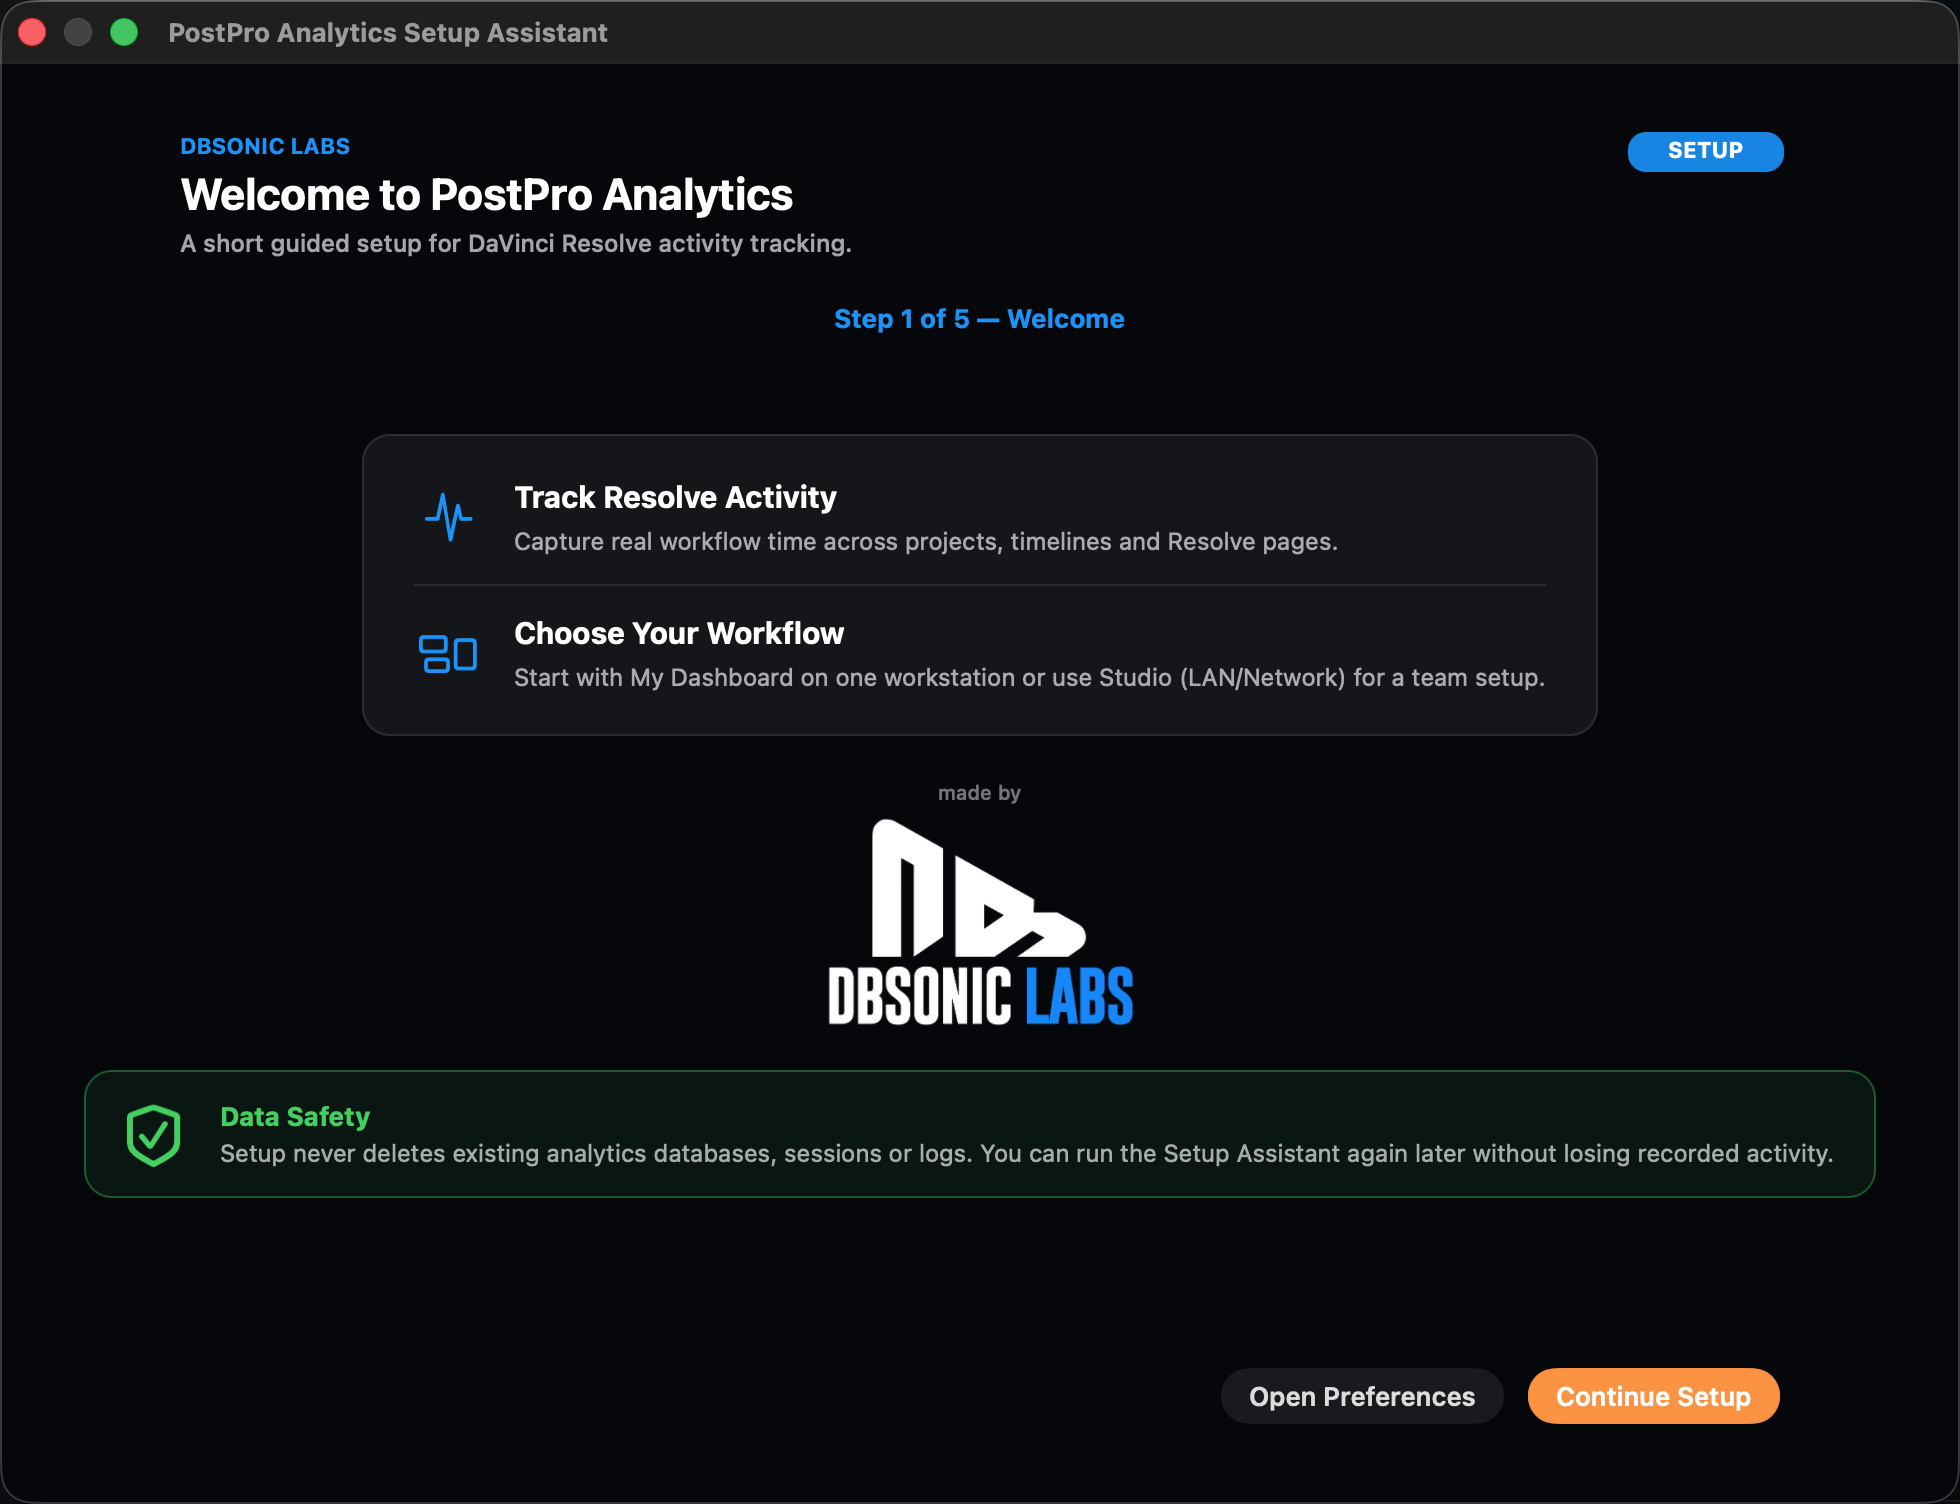Screen dimensions: 1960x1504
Task: Click the 'Welcome to PostPro Analytics' title
Action: tap(487, 195)
